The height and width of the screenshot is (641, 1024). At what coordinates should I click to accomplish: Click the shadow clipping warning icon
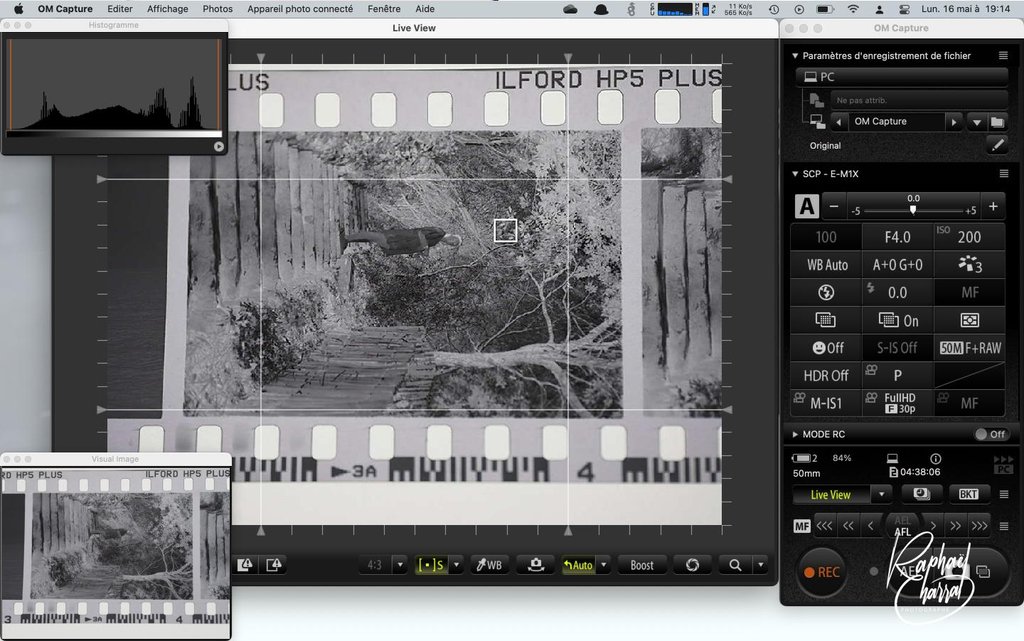(x=245, y=565)
